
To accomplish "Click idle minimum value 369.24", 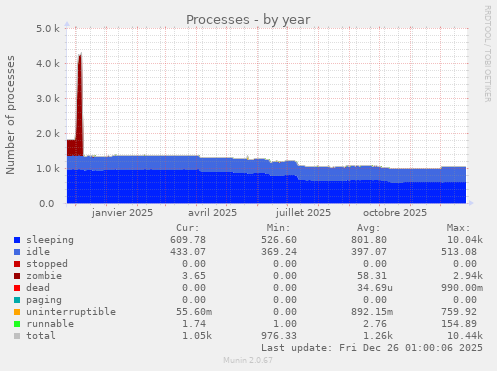I will (x=279, y=252).
